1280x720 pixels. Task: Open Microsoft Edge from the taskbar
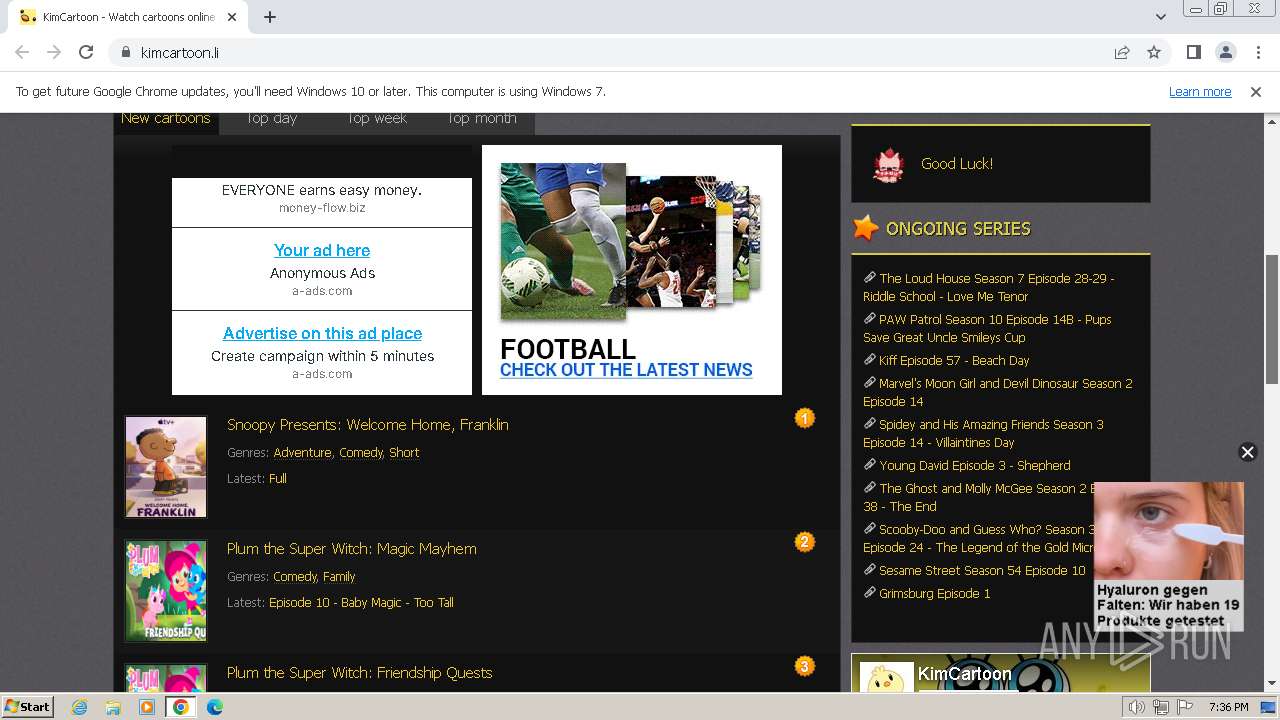[215, 707]
